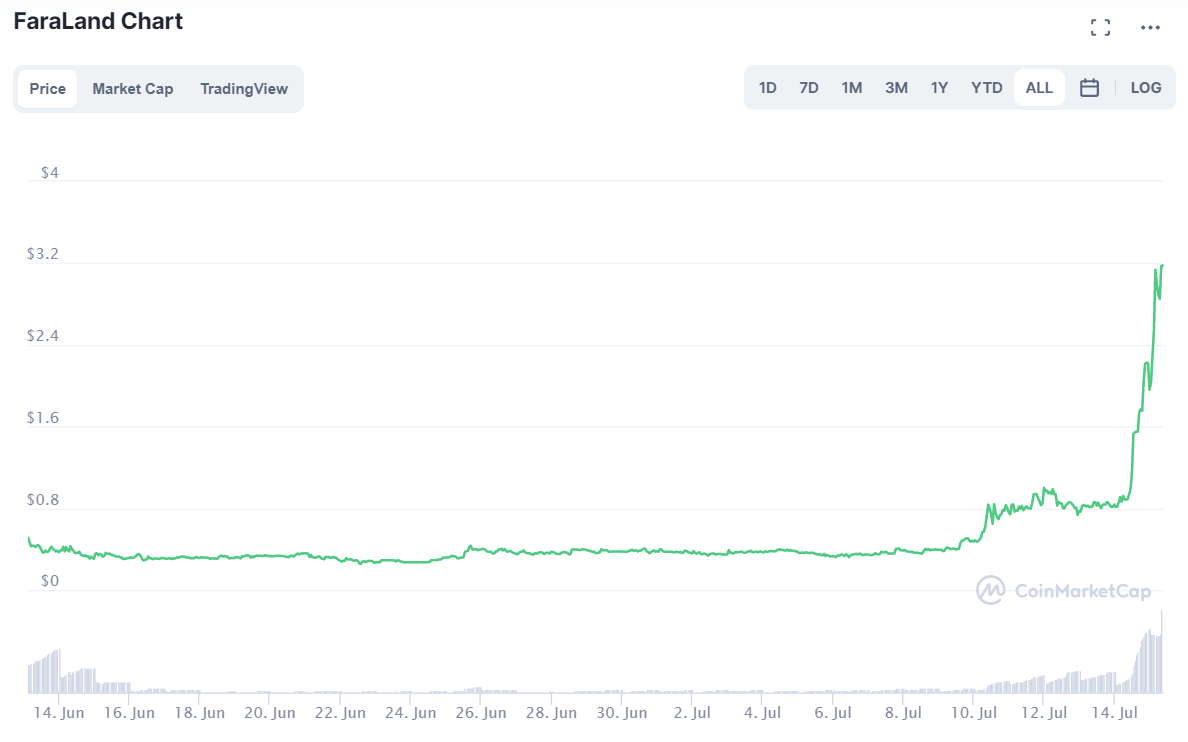Click the 10. Jul date axis label

974,713
